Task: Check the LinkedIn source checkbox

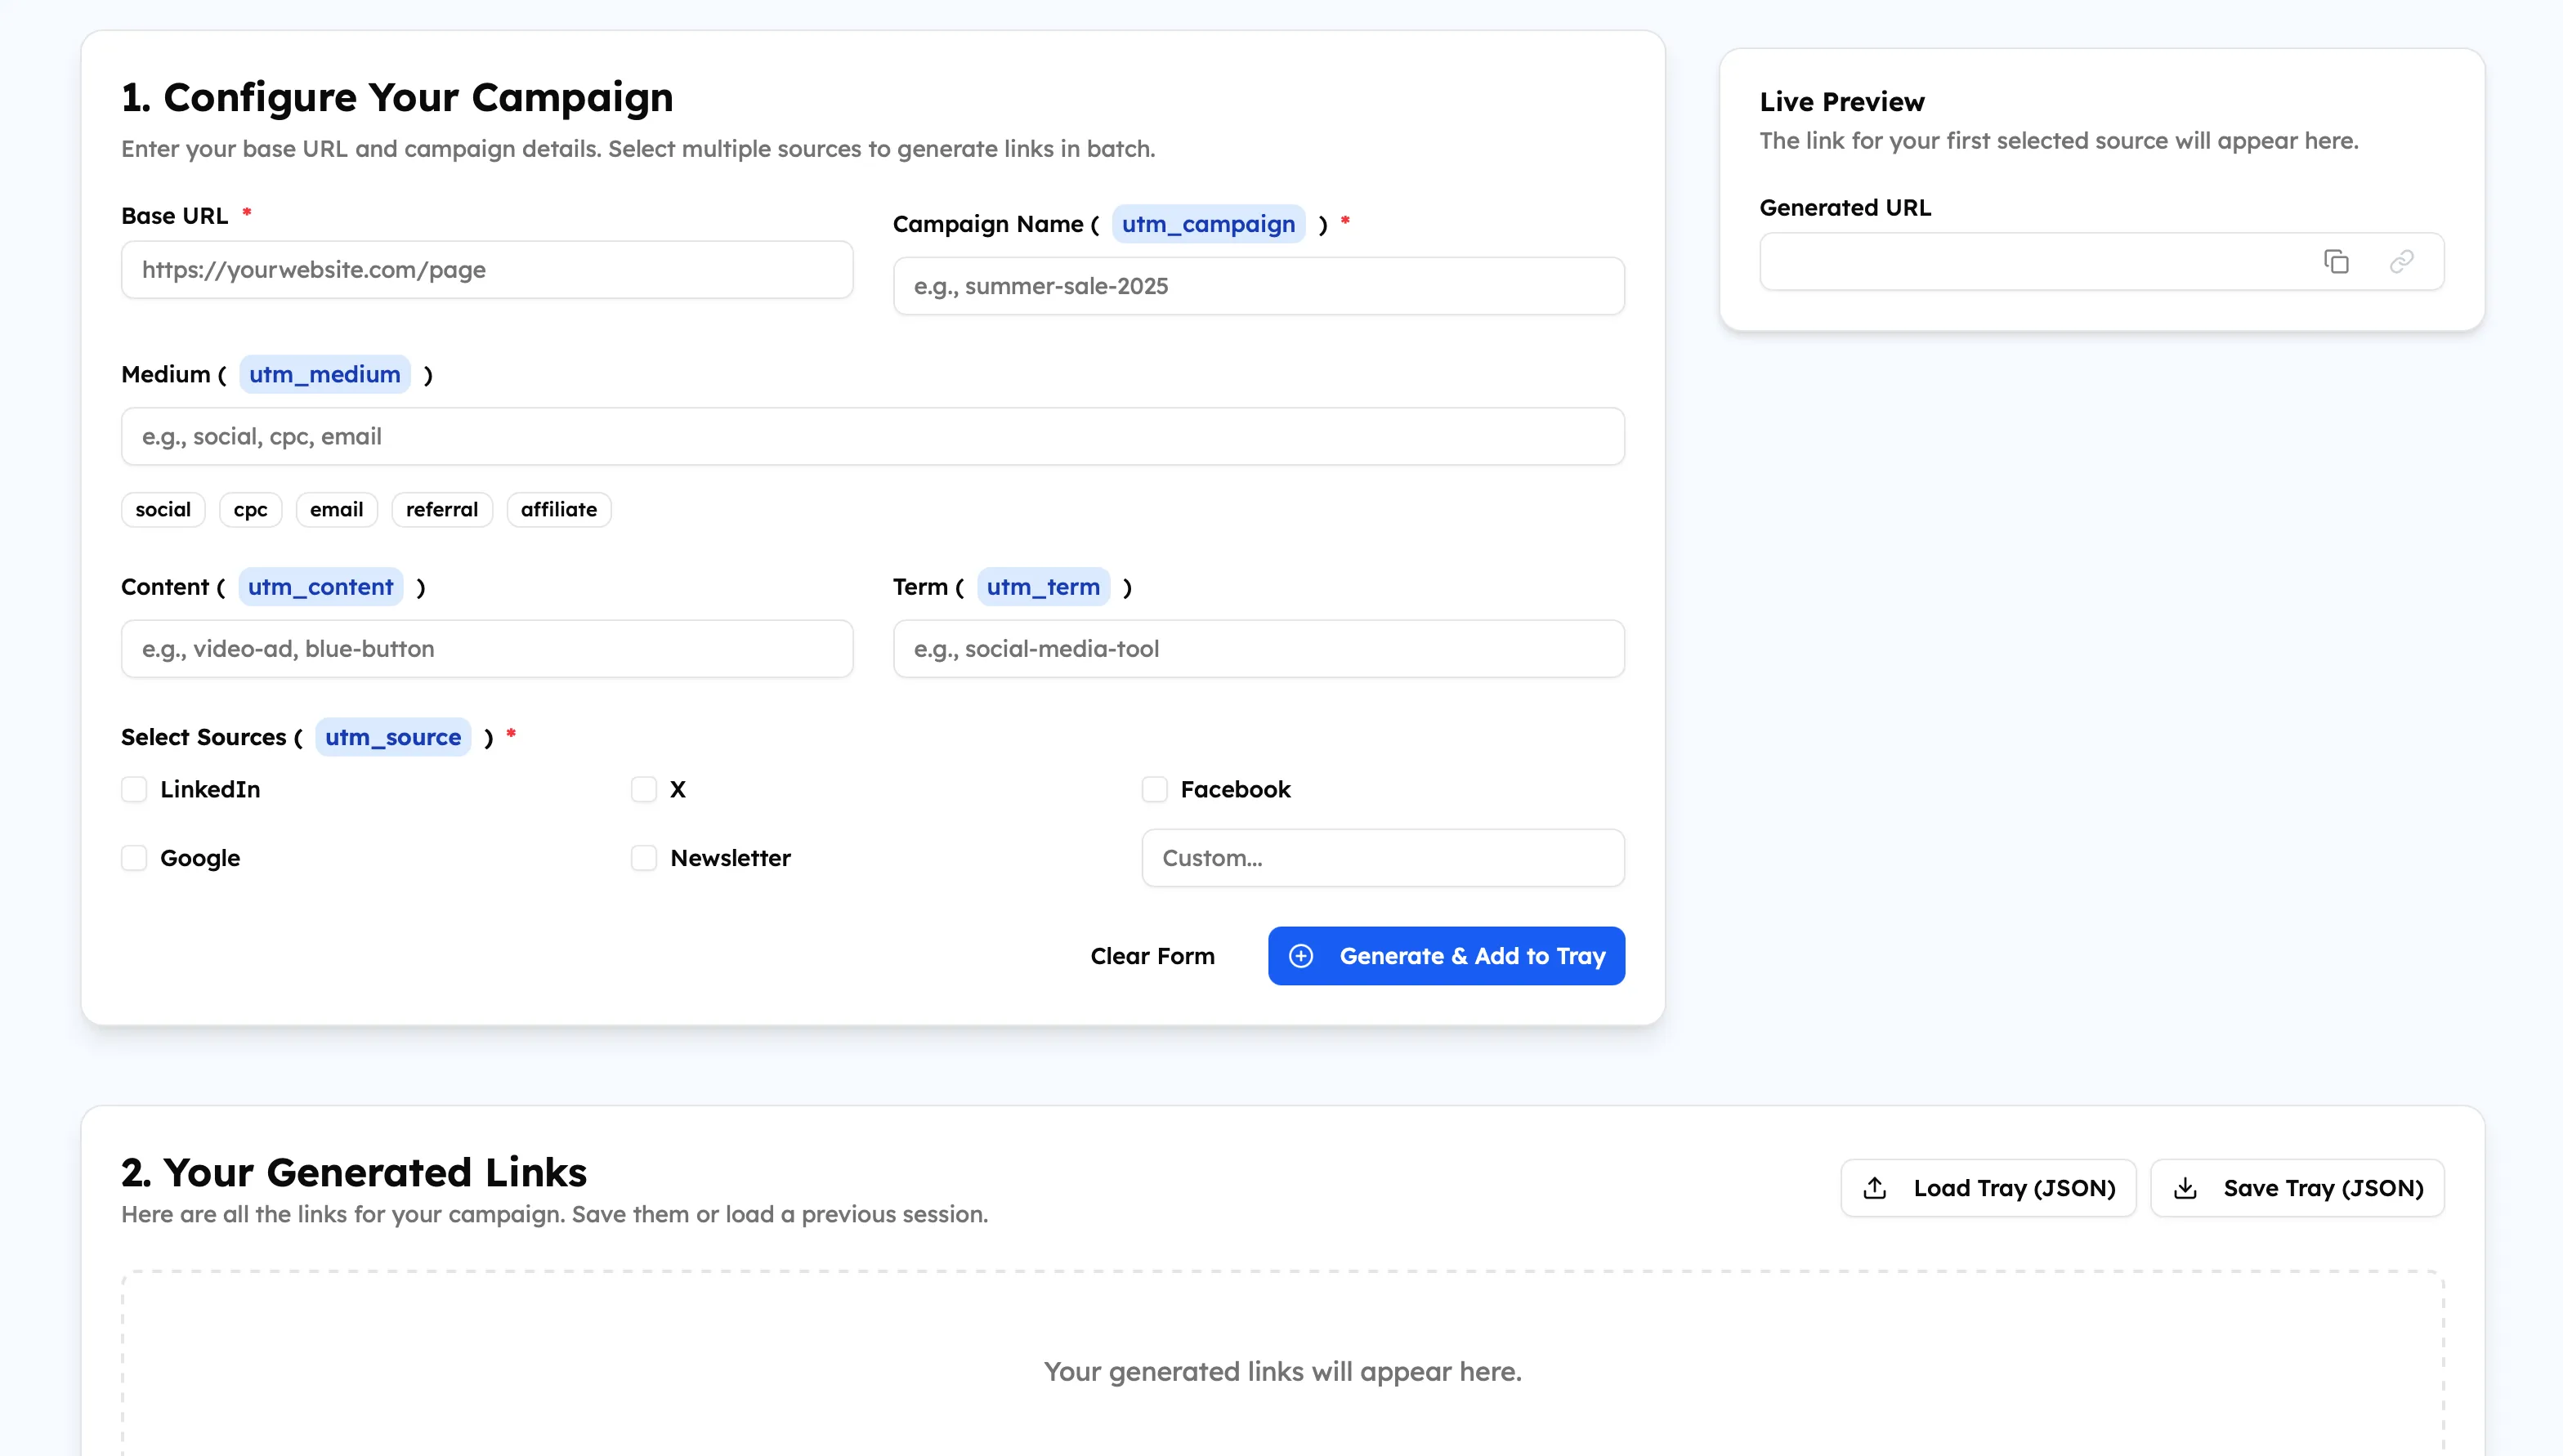Action: (x=134, y=789)
